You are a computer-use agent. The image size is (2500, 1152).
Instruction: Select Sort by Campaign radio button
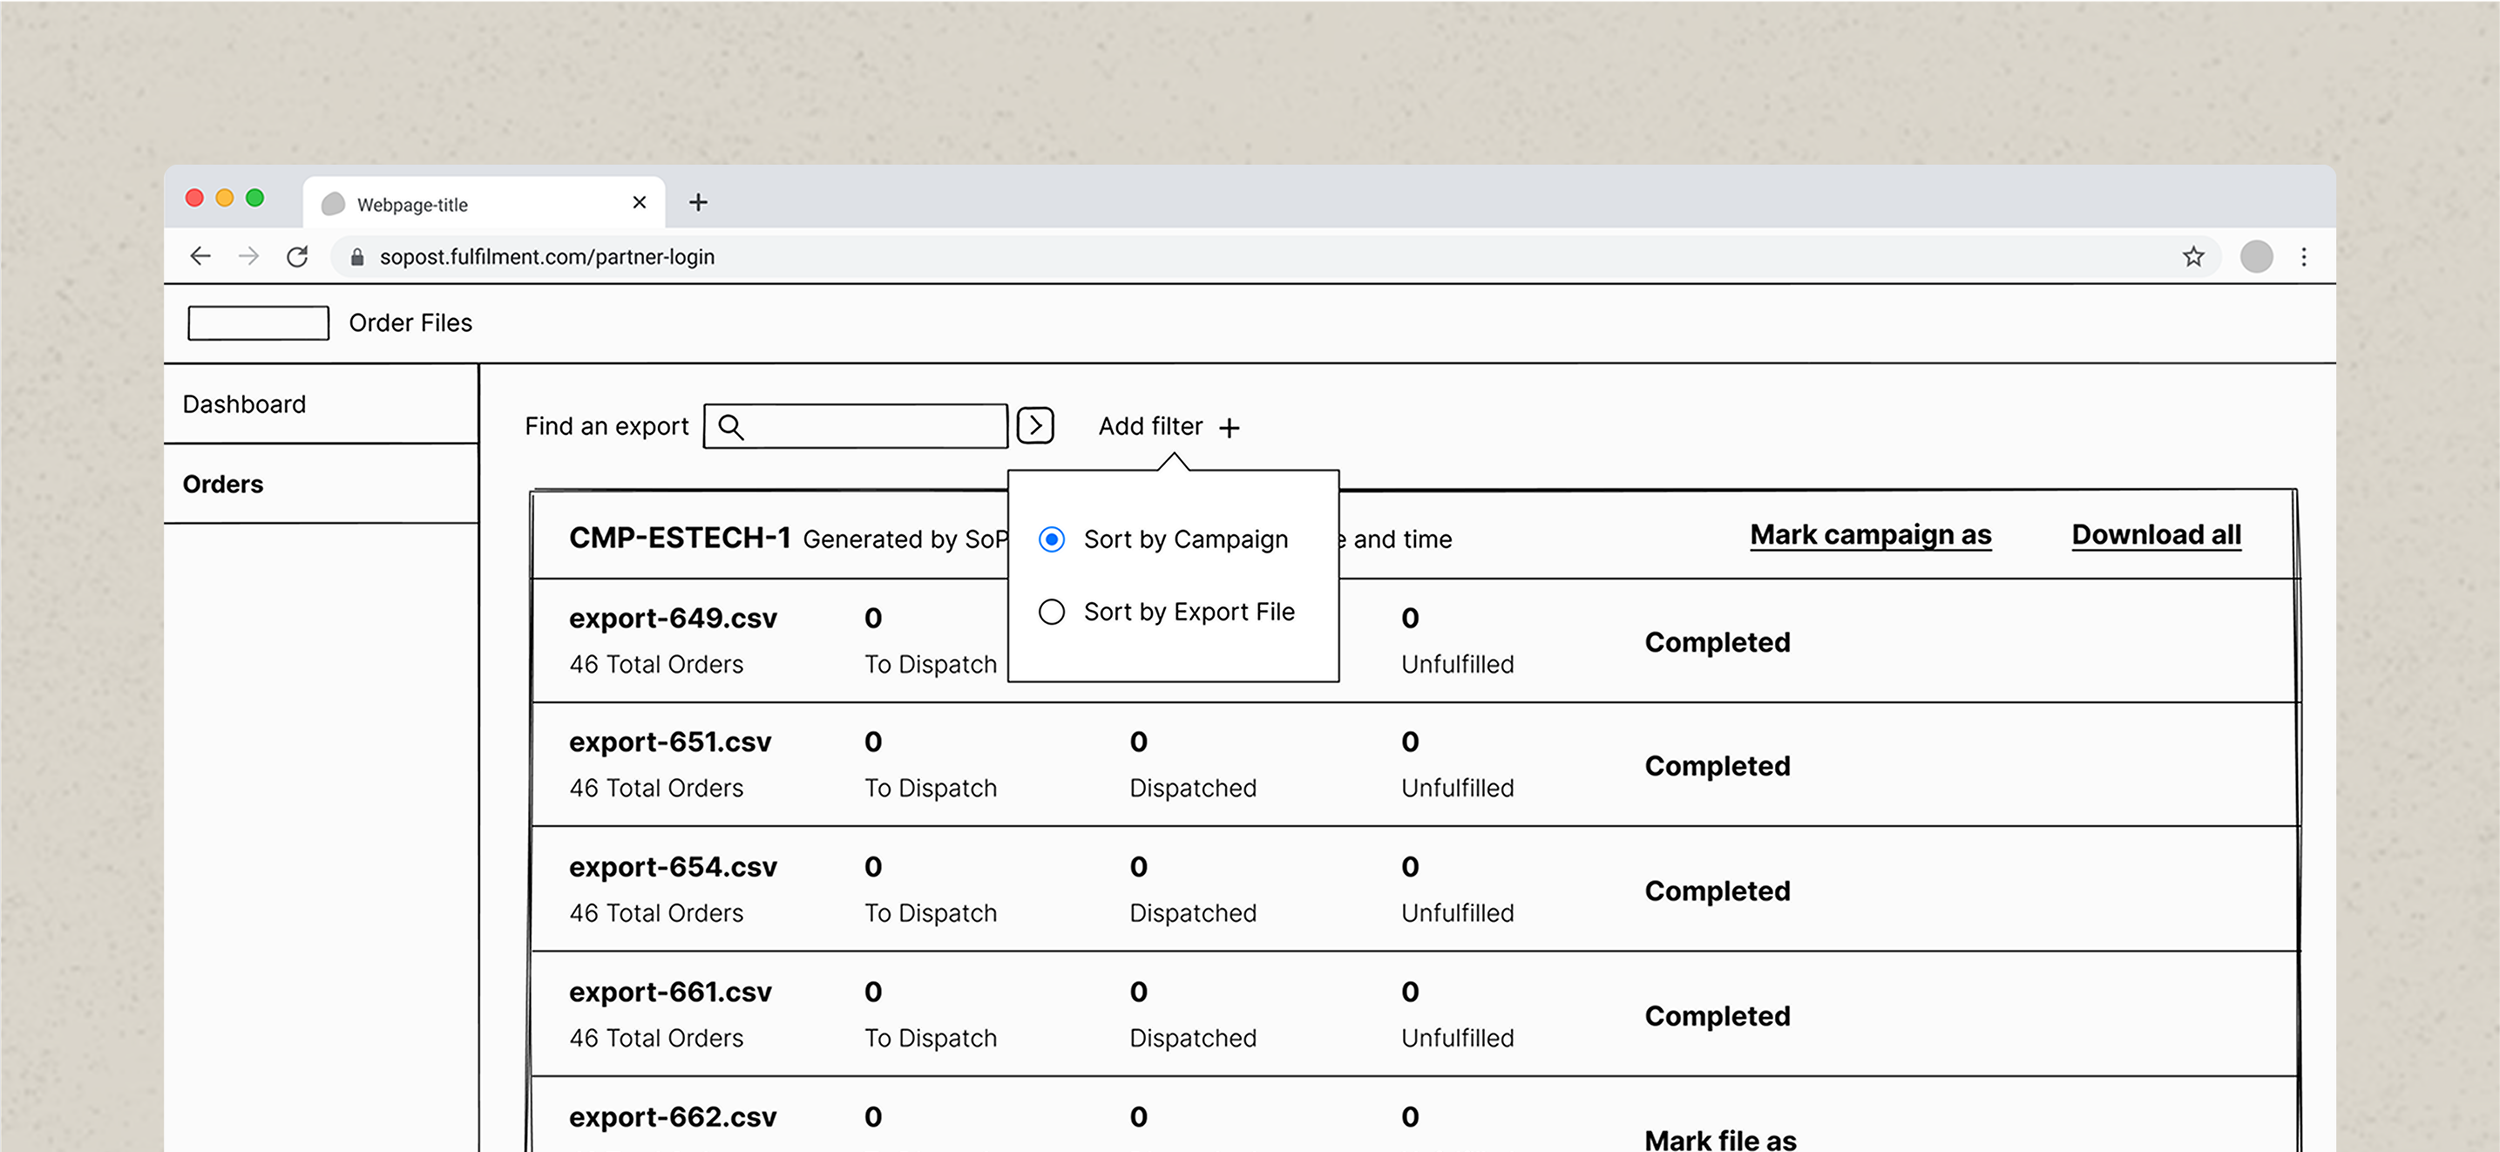click(x=1051, y=539)
